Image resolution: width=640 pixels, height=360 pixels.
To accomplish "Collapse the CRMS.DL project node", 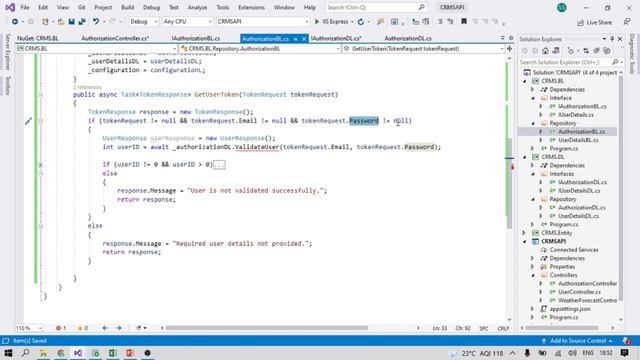I will (525, 157).
